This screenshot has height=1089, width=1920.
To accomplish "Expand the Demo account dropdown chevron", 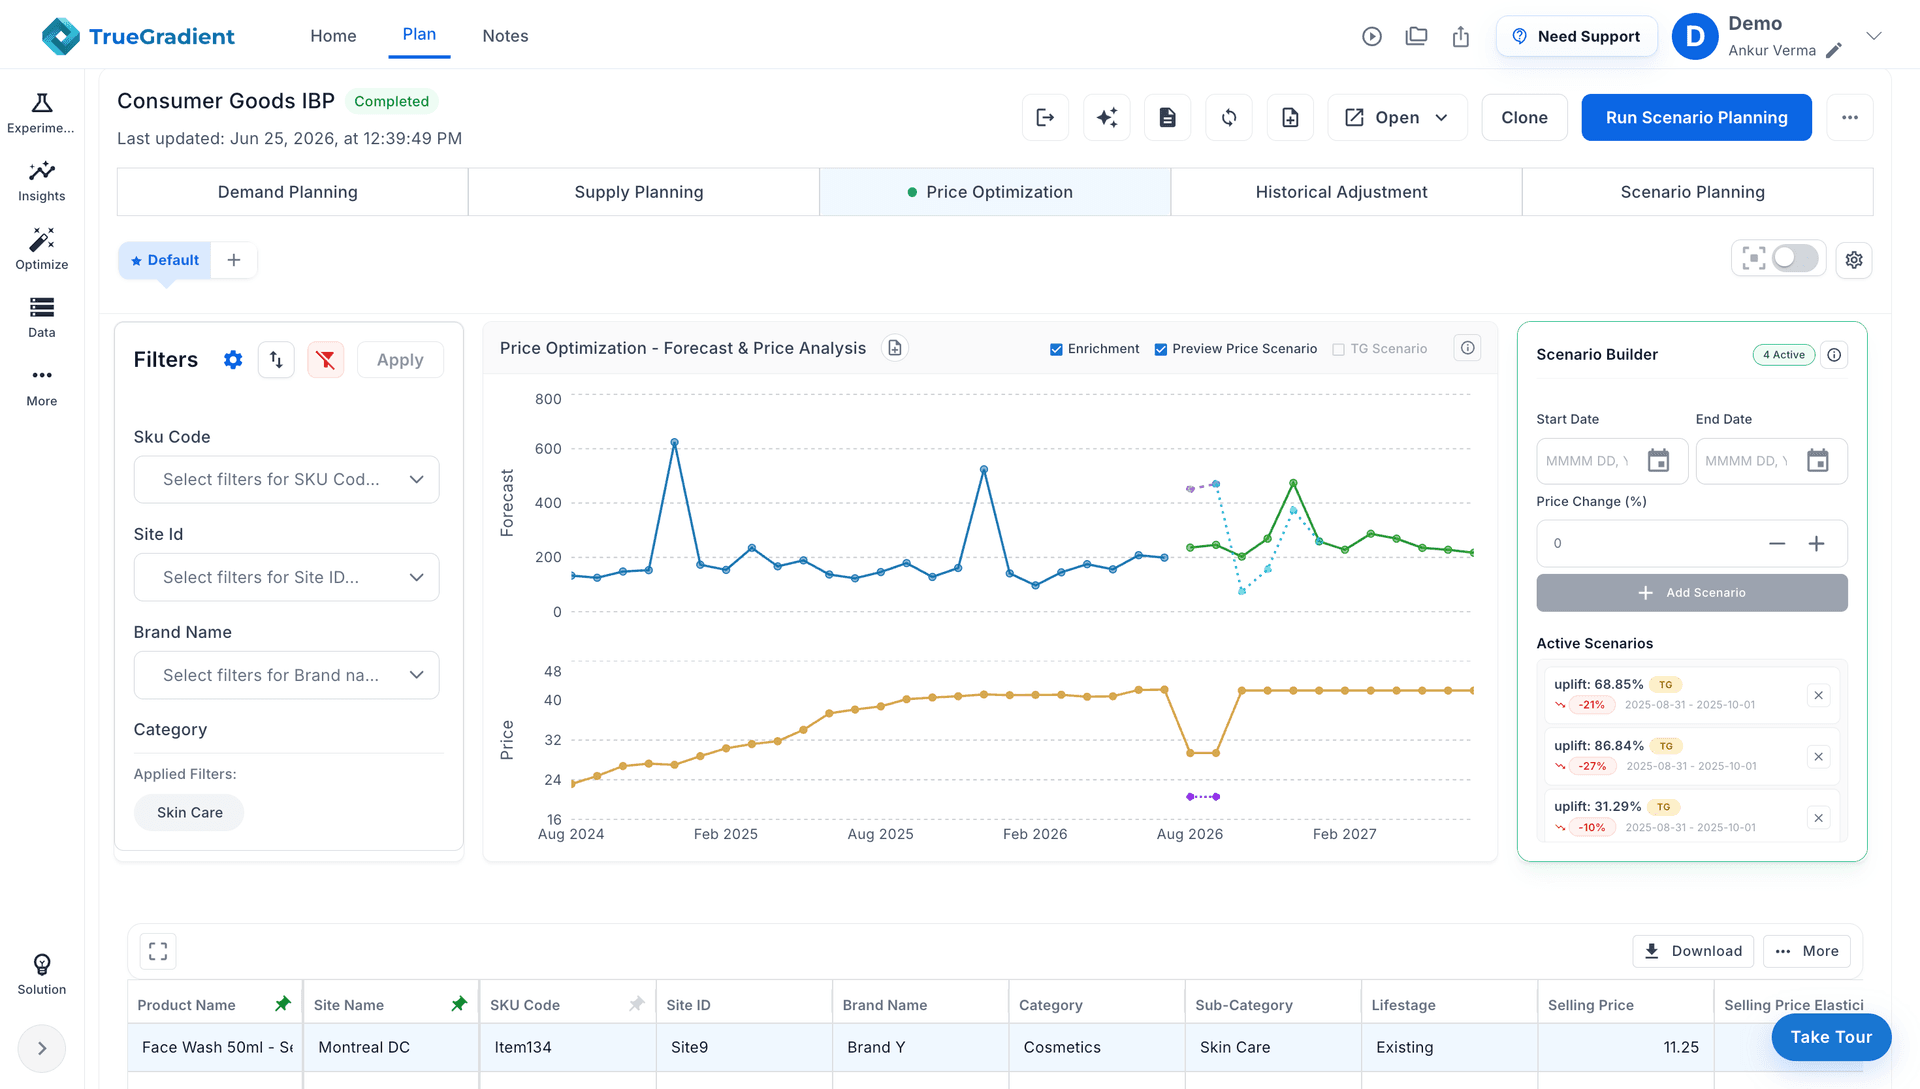I will tap(1874, 36).
